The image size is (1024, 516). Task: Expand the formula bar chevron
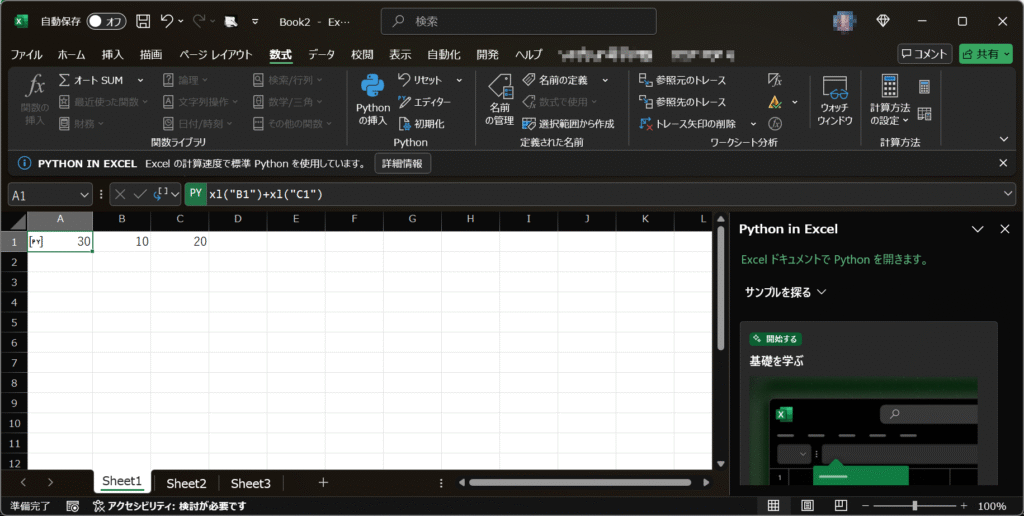click(x=1008, y=194)
